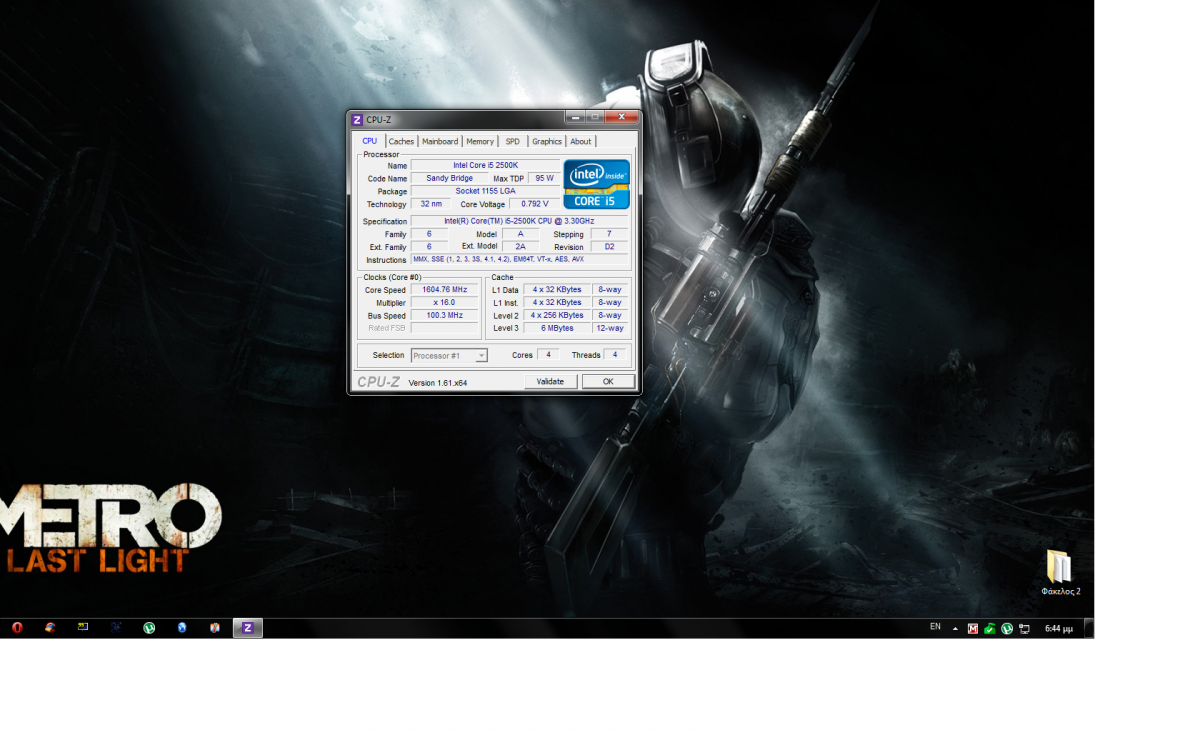The width and height of the screenshot is (1200, 750).
Task: Launch CCleaner from the taskbar
Action: click(50, 628)
